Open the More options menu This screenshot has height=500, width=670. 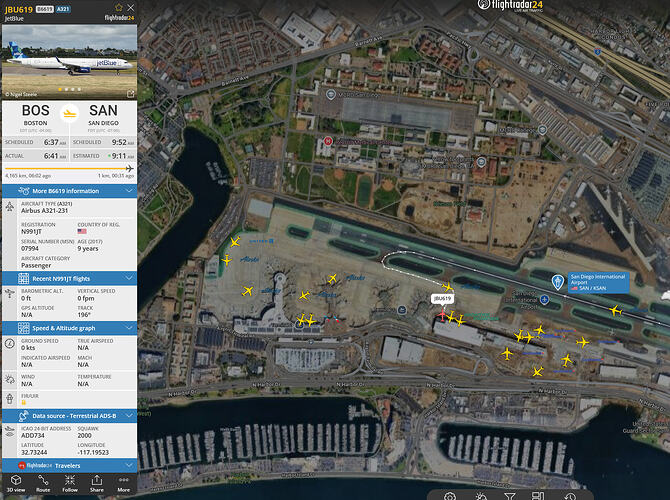coord(123,483)
